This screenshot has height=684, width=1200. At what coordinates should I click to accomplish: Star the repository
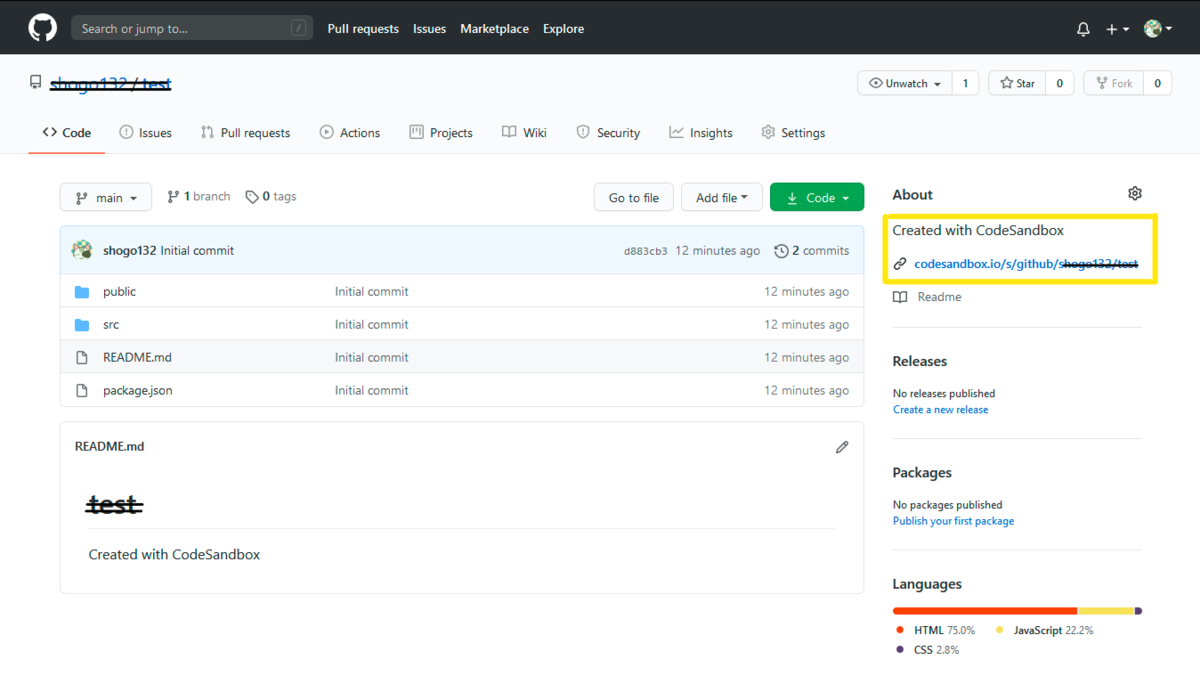pos(1016,83)
